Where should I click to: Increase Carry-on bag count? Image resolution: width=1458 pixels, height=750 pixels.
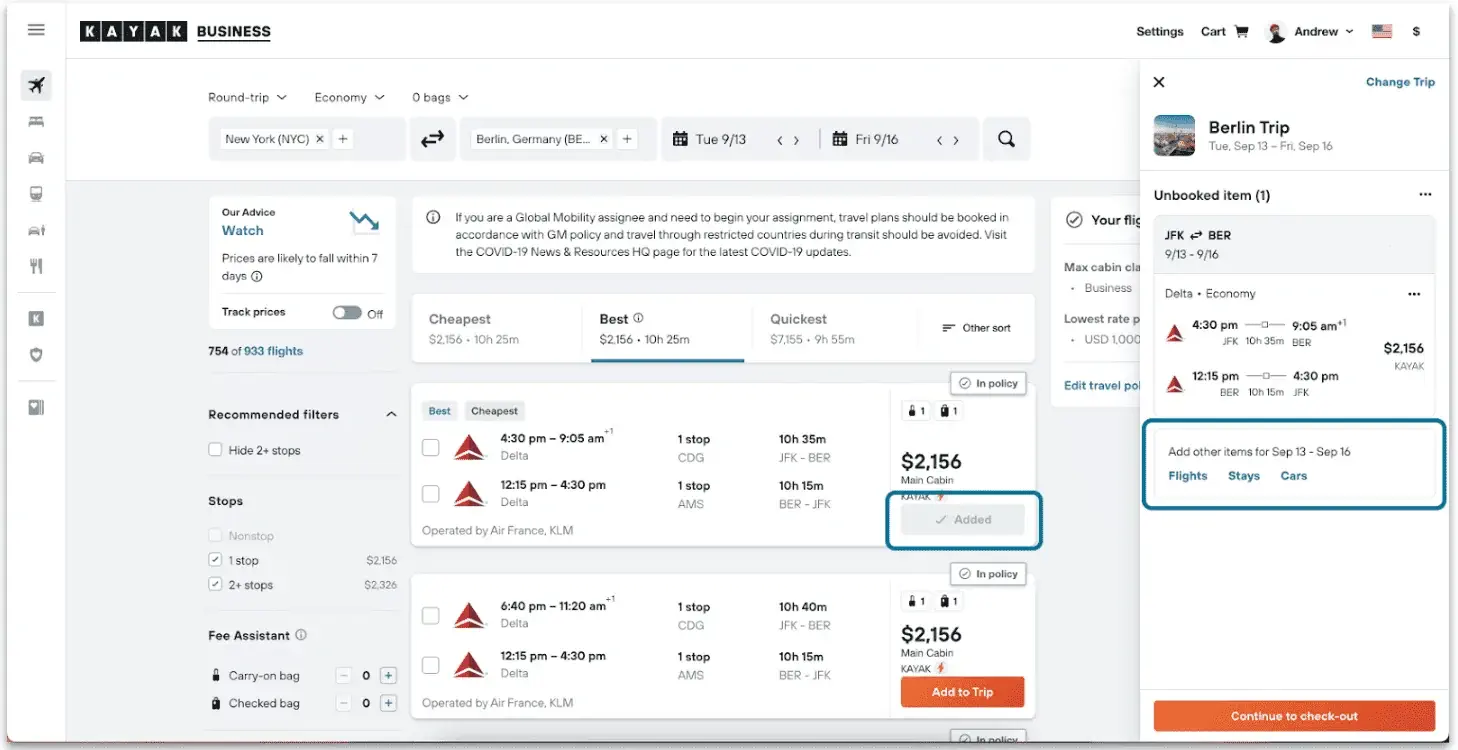pos(389,676)
